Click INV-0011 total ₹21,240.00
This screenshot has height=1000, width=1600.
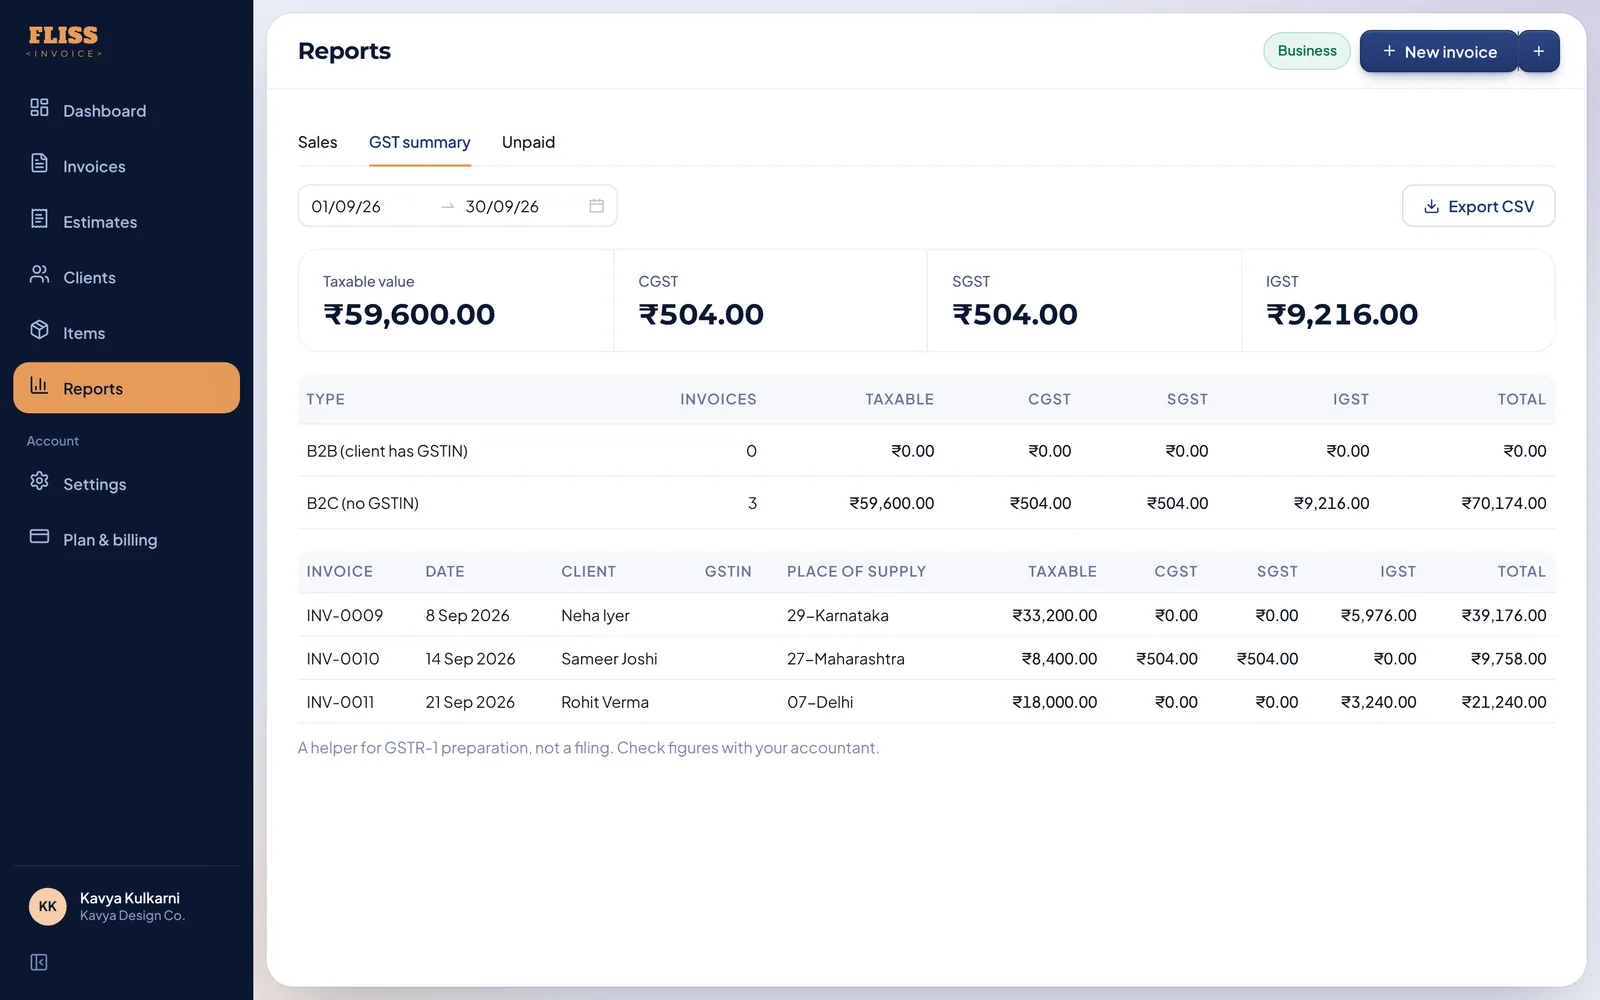1503,702
